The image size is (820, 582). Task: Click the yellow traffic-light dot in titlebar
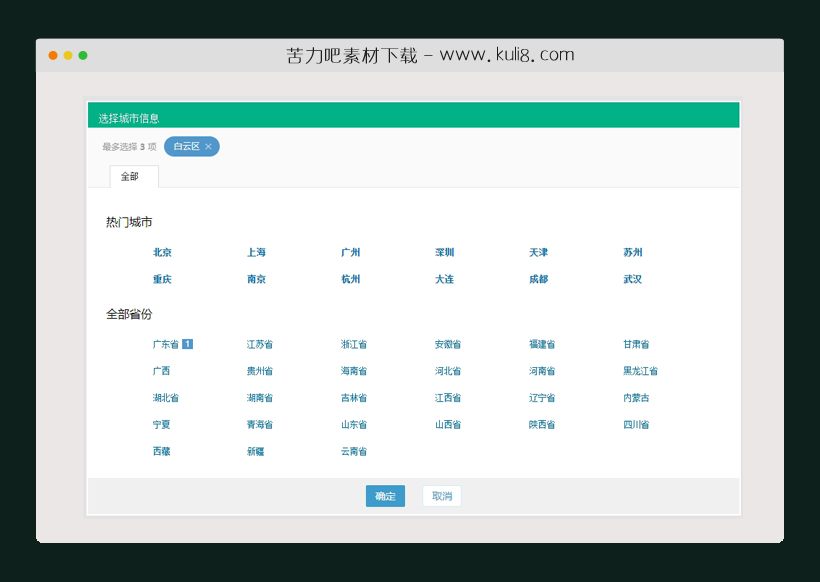(67, 53)
